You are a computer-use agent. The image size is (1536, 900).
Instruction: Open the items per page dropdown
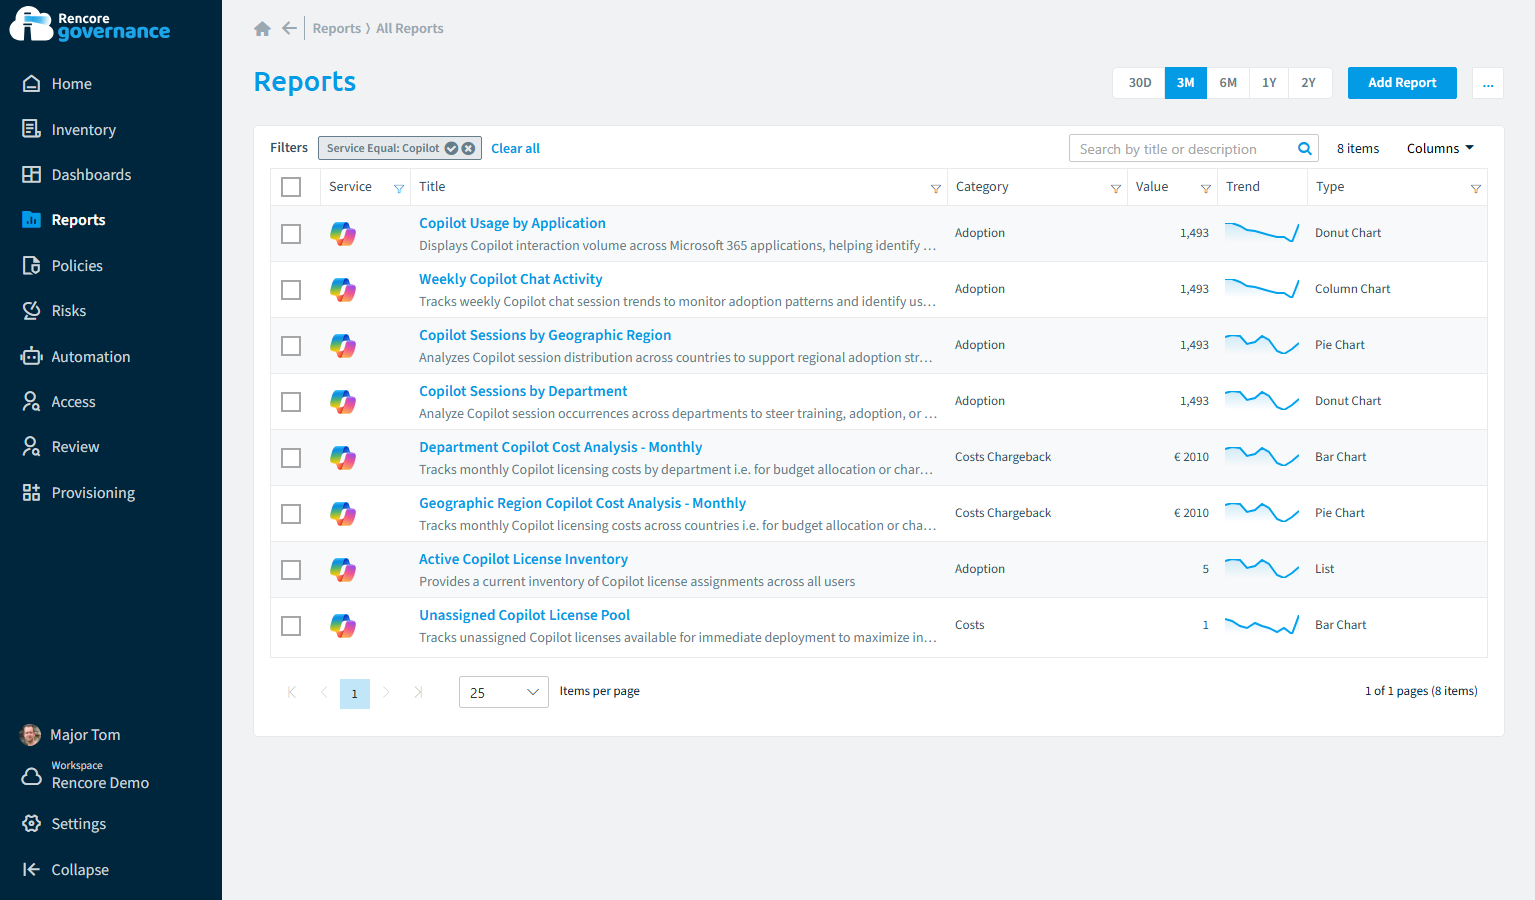click(503, 692)
